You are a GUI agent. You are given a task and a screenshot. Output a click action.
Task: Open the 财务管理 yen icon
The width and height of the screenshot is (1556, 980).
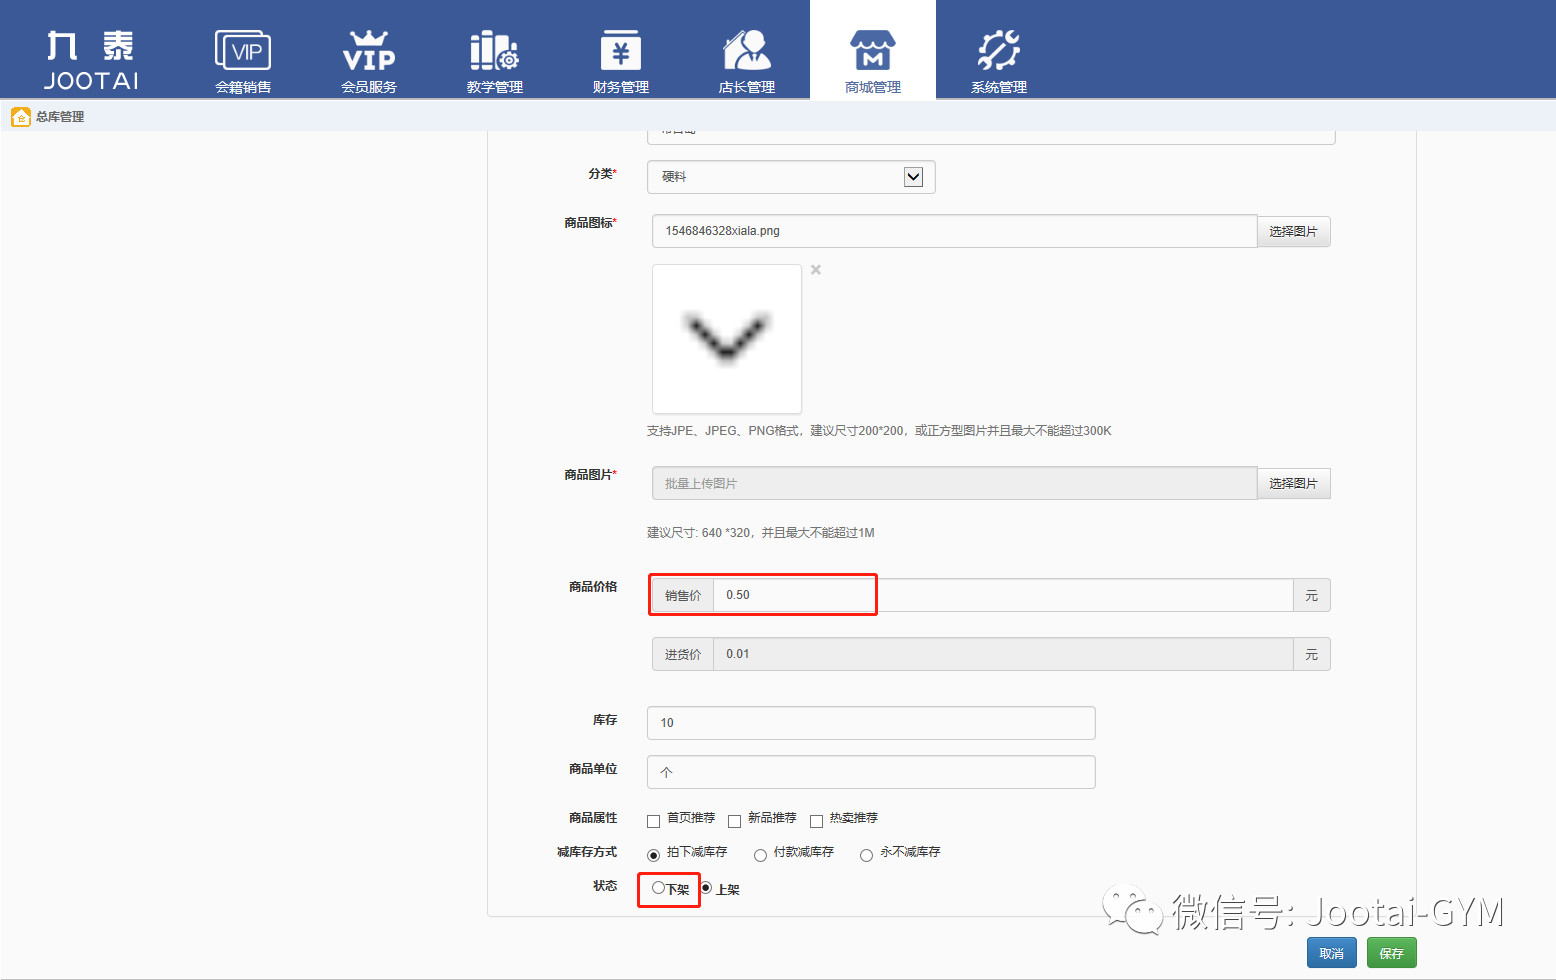click(621, 50)
